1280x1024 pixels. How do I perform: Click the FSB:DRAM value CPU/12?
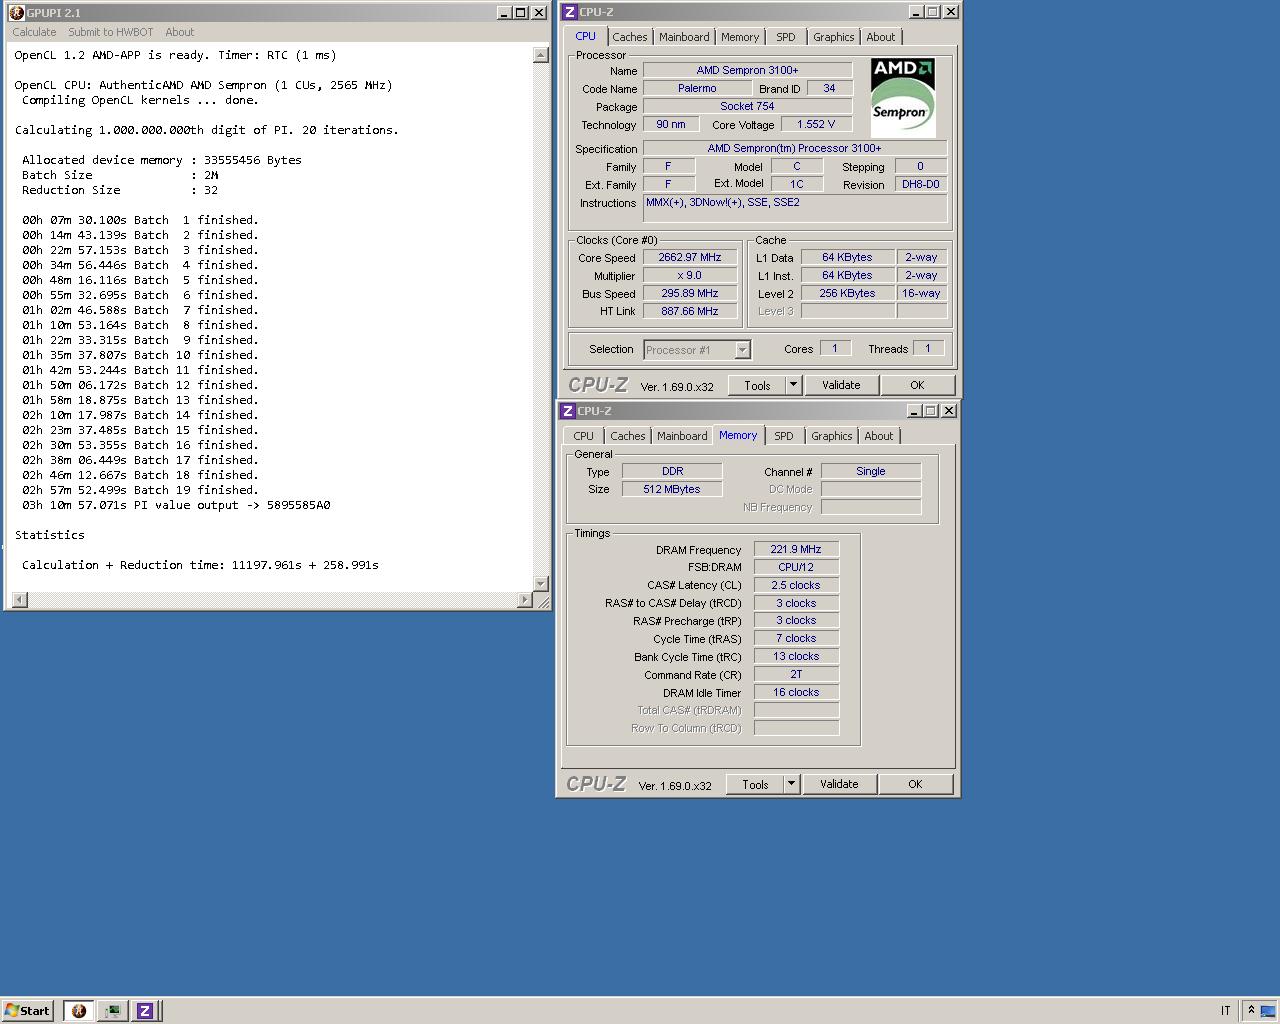[796, 567]
